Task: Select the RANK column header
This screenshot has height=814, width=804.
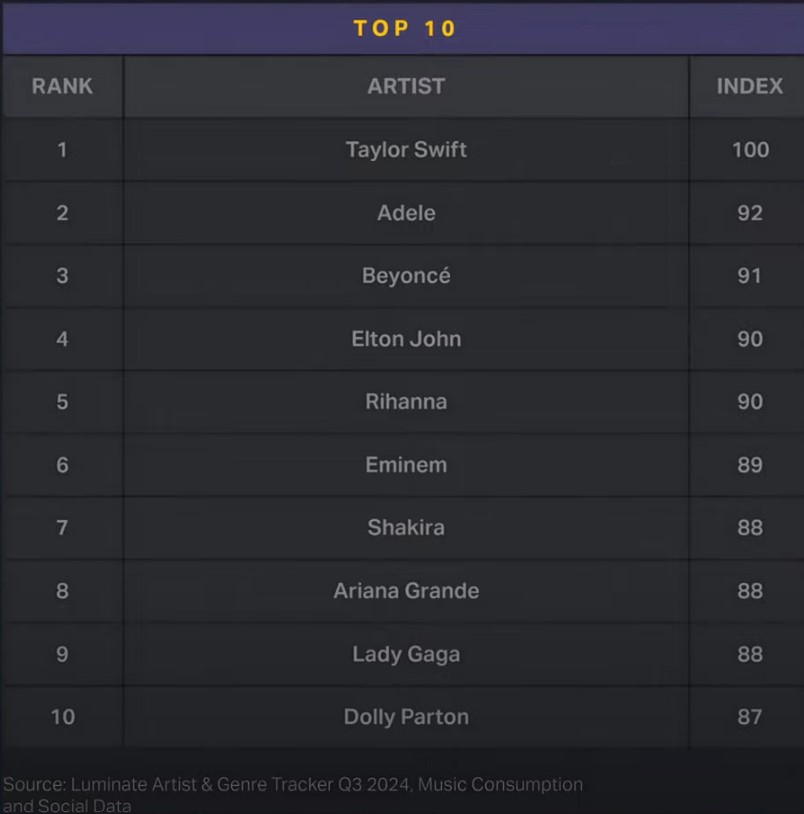Action: pyautogui.click(x=62, y=86)
